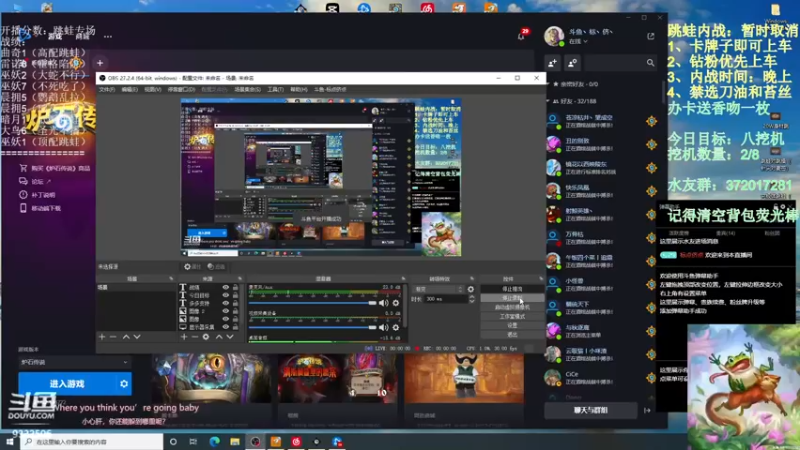The height and width of the screenshot is (450, 800).
Task: Click Battle.net notification bell icon
Action: pyautogui.click(x=521, y=36)
